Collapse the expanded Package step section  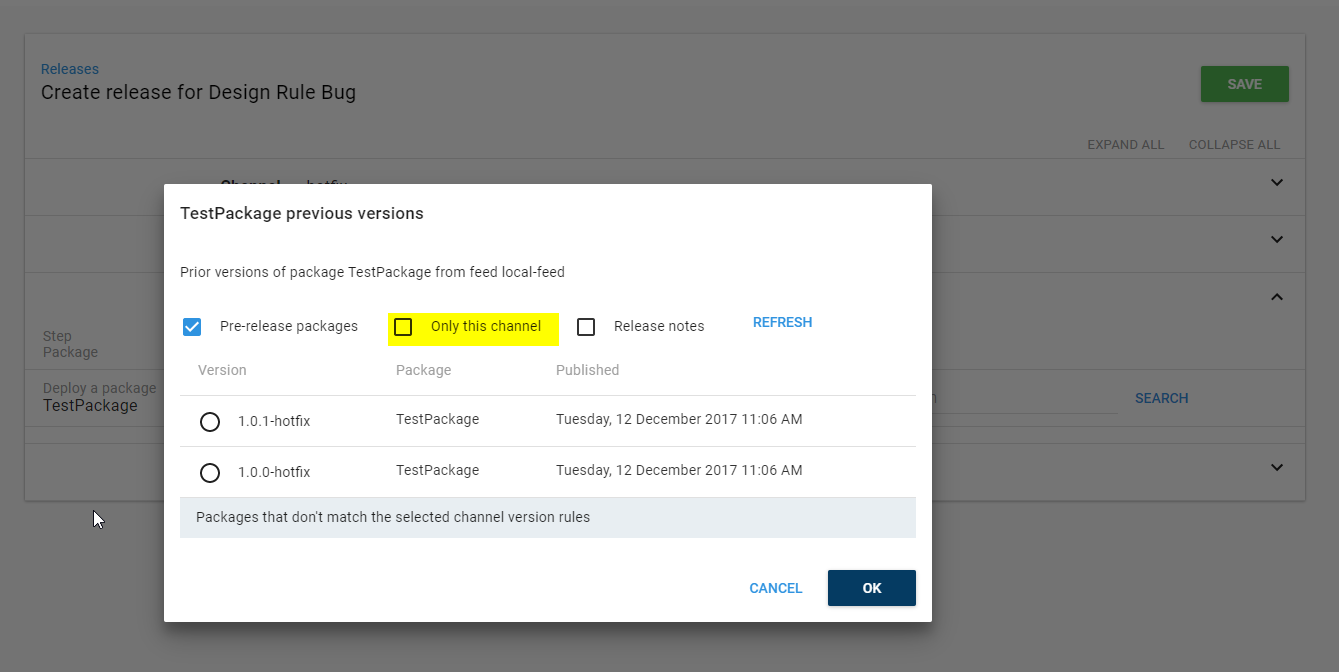(1276, 296)
